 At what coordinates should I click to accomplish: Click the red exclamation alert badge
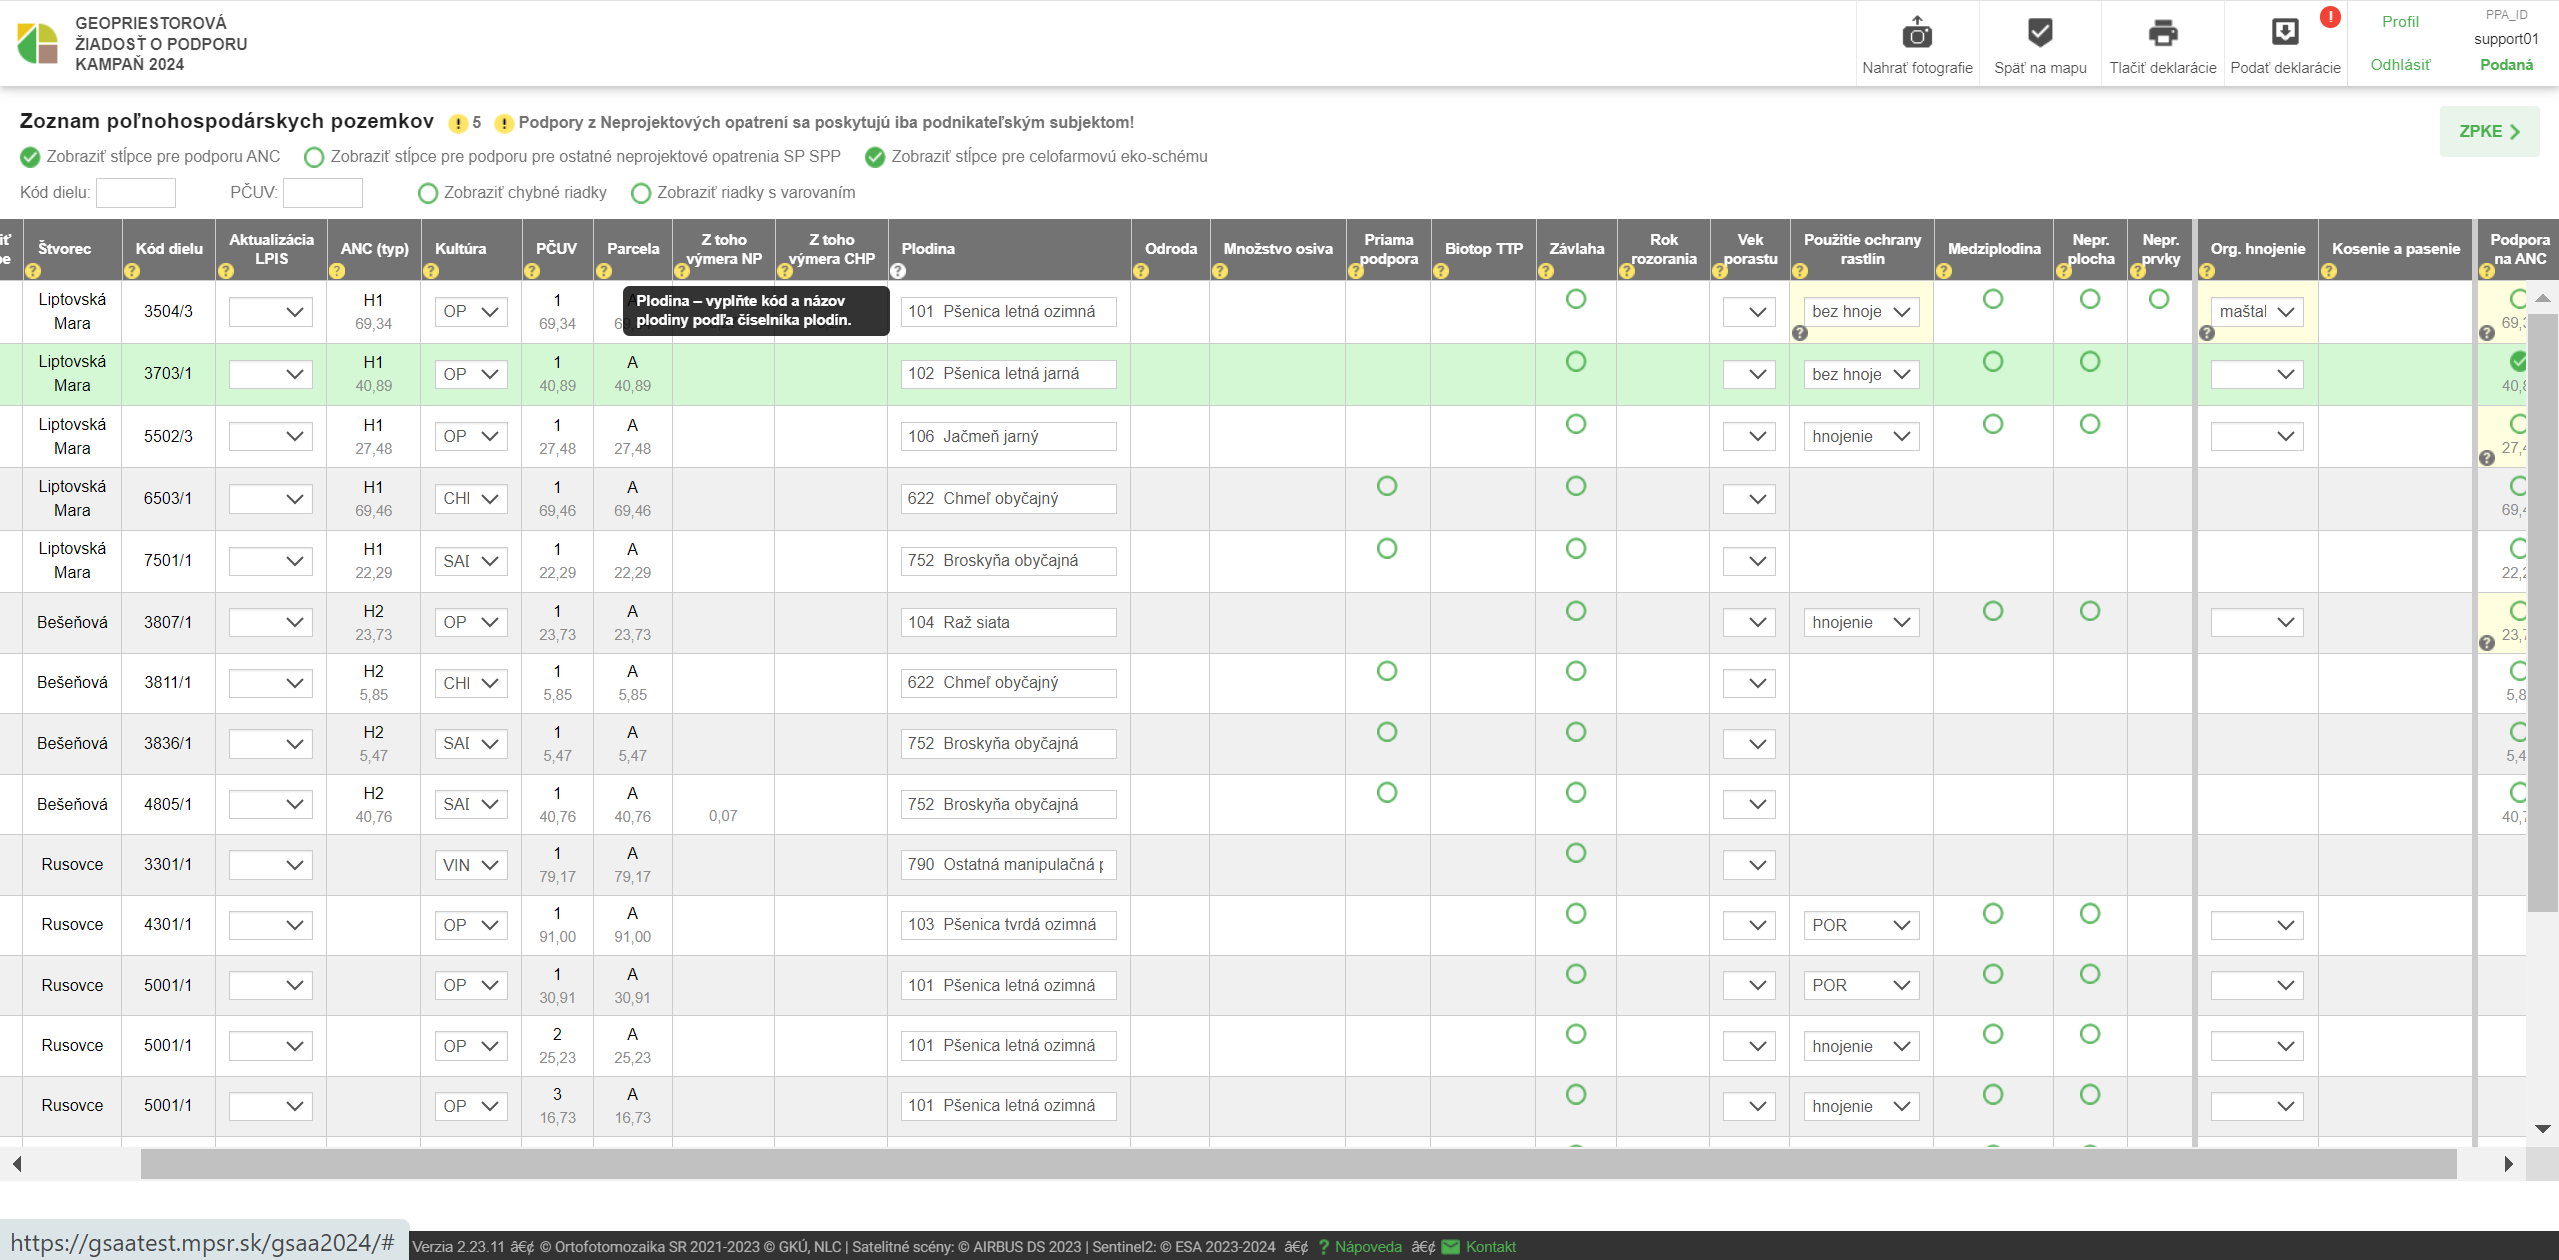[x=2330, y=17]
